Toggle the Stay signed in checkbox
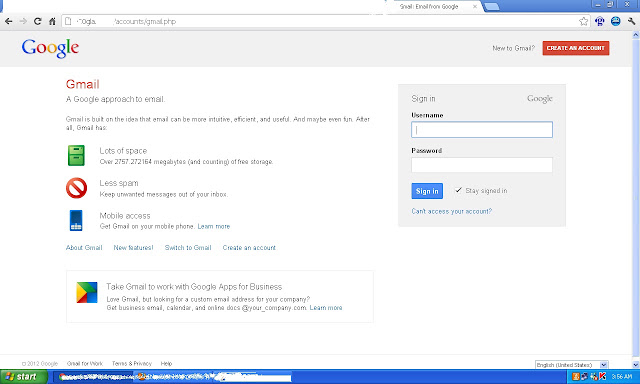Screen dimensions: 640x384 458,190
